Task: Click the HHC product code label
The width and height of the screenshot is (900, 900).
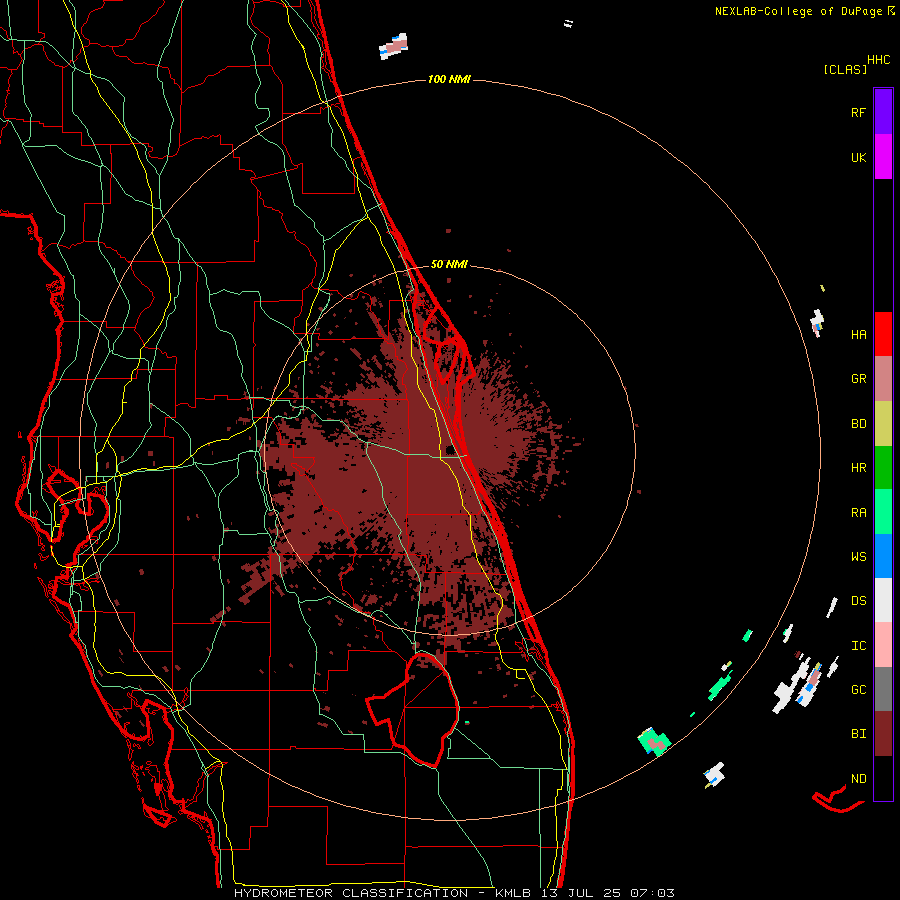Action: point(878,60)
